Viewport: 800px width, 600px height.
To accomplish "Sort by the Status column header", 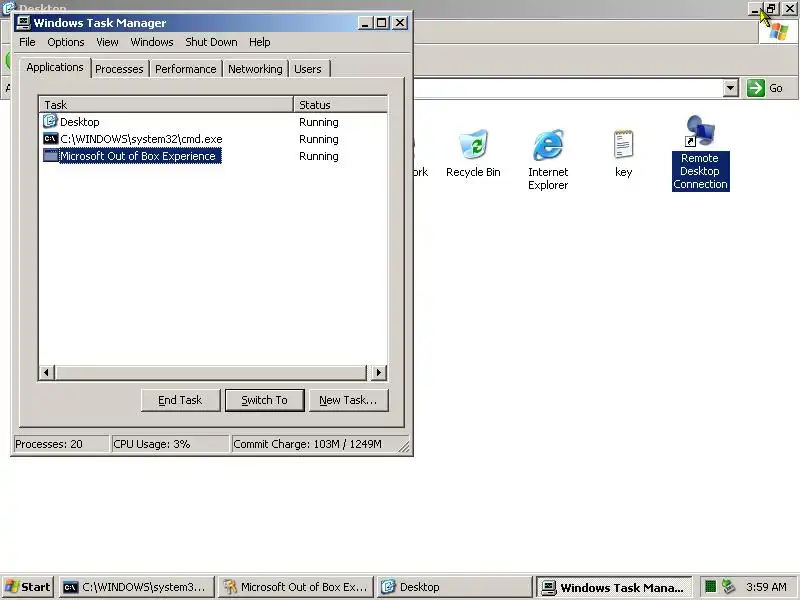I will (340, 105).
